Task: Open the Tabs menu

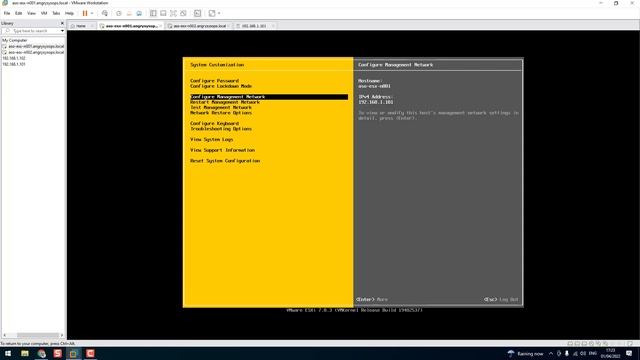Action: [56, 13]
